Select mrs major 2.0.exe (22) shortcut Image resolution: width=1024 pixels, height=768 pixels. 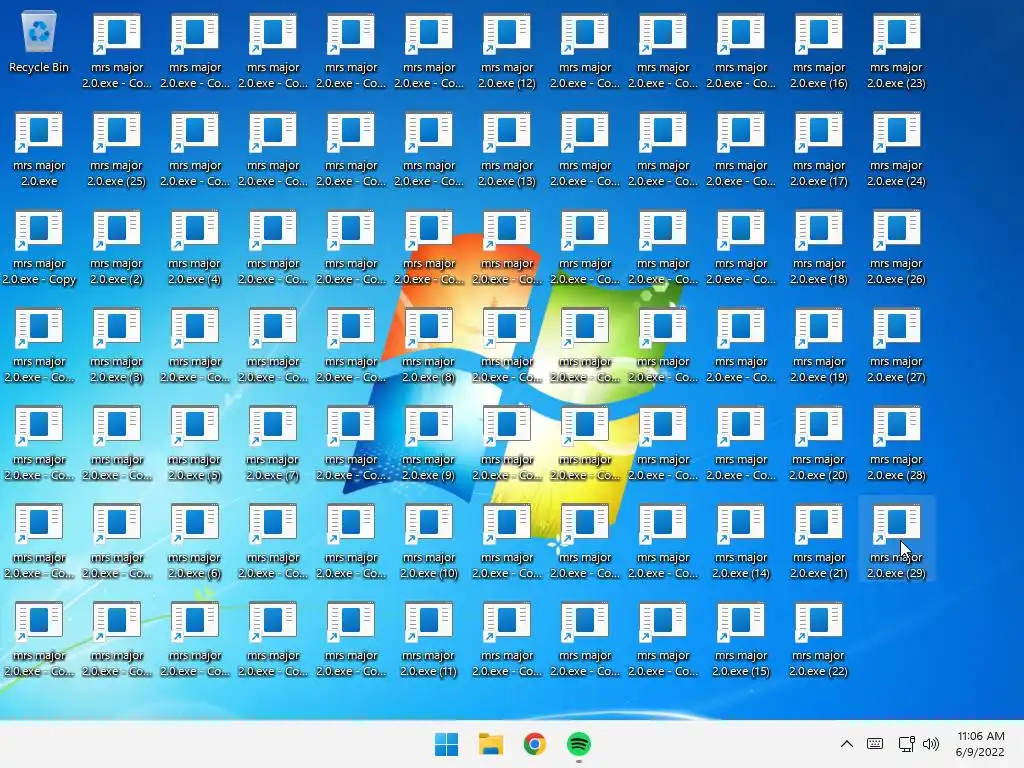[x=818, y=639]
